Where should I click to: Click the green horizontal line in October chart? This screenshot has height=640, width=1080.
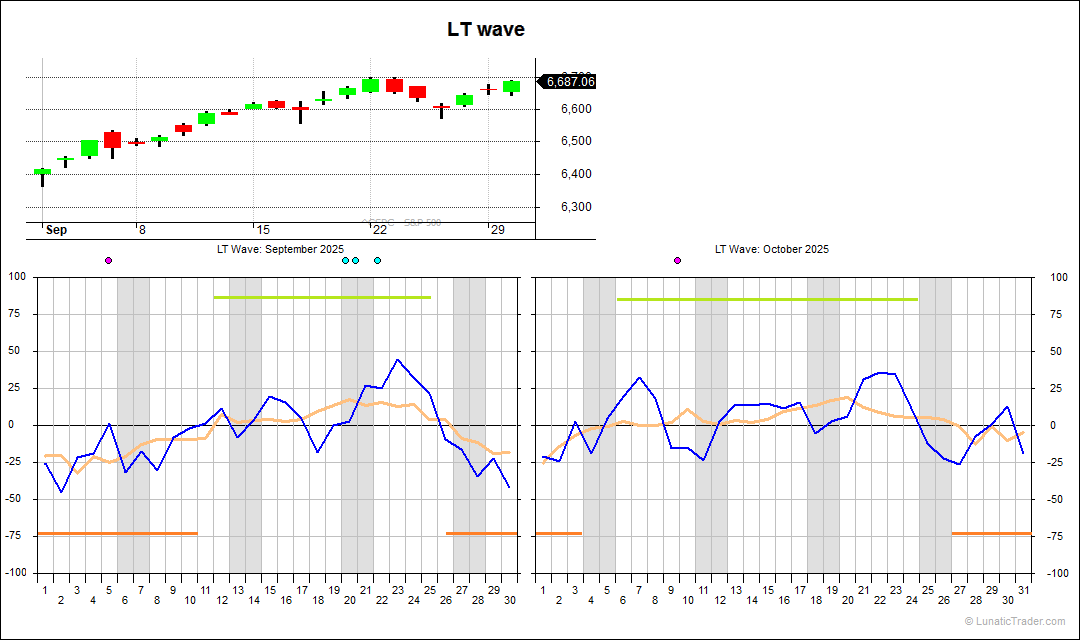click(767, 299)
